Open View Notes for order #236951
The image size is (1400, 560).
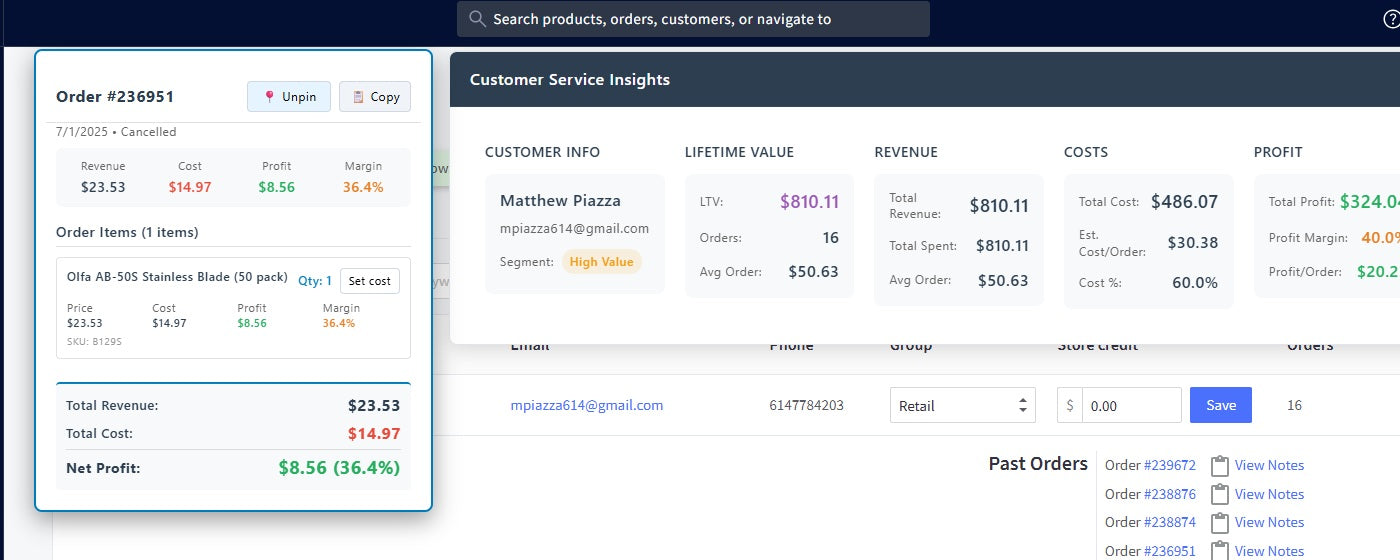[1269, 550]
